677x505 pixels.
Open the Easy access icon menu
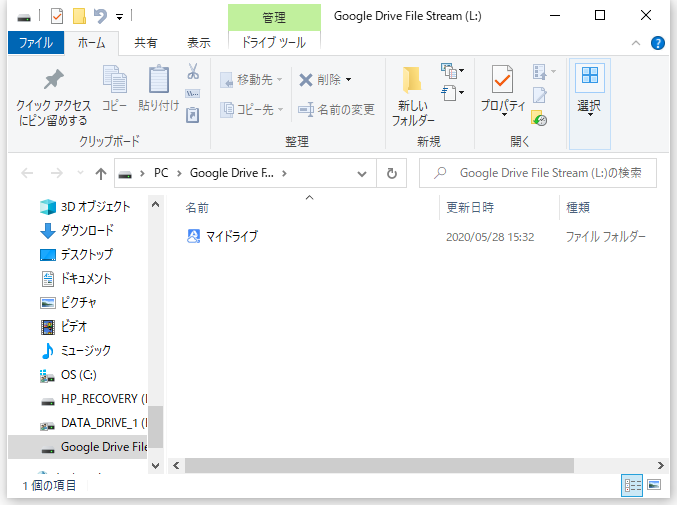pyautogui.click(x=452, y=93)
